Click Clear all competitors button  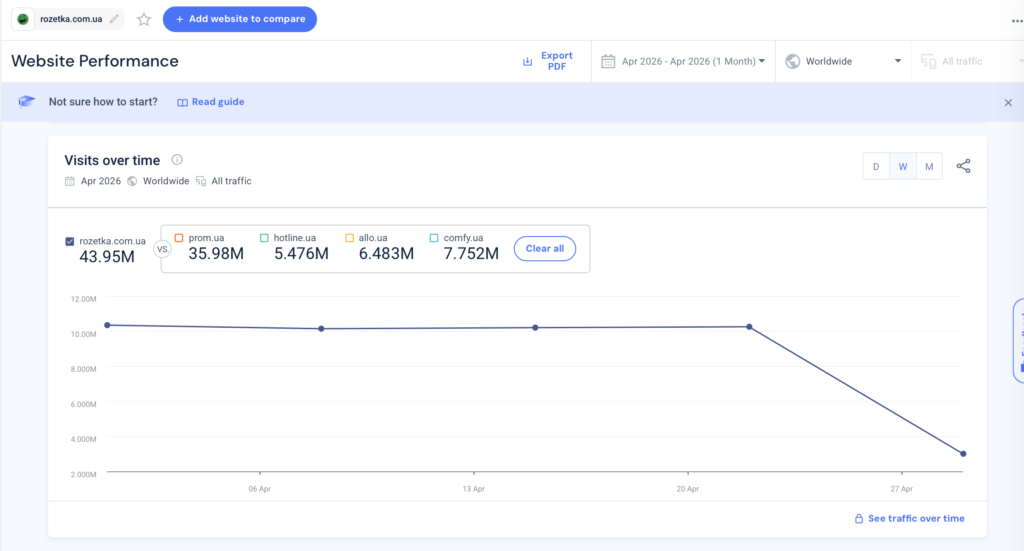click(x=545, y=249)
